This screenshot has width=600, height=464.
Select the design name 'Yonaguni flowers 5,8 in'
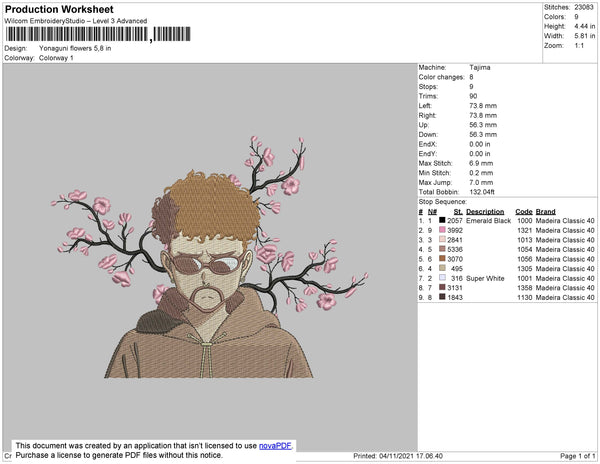point(75,49)
